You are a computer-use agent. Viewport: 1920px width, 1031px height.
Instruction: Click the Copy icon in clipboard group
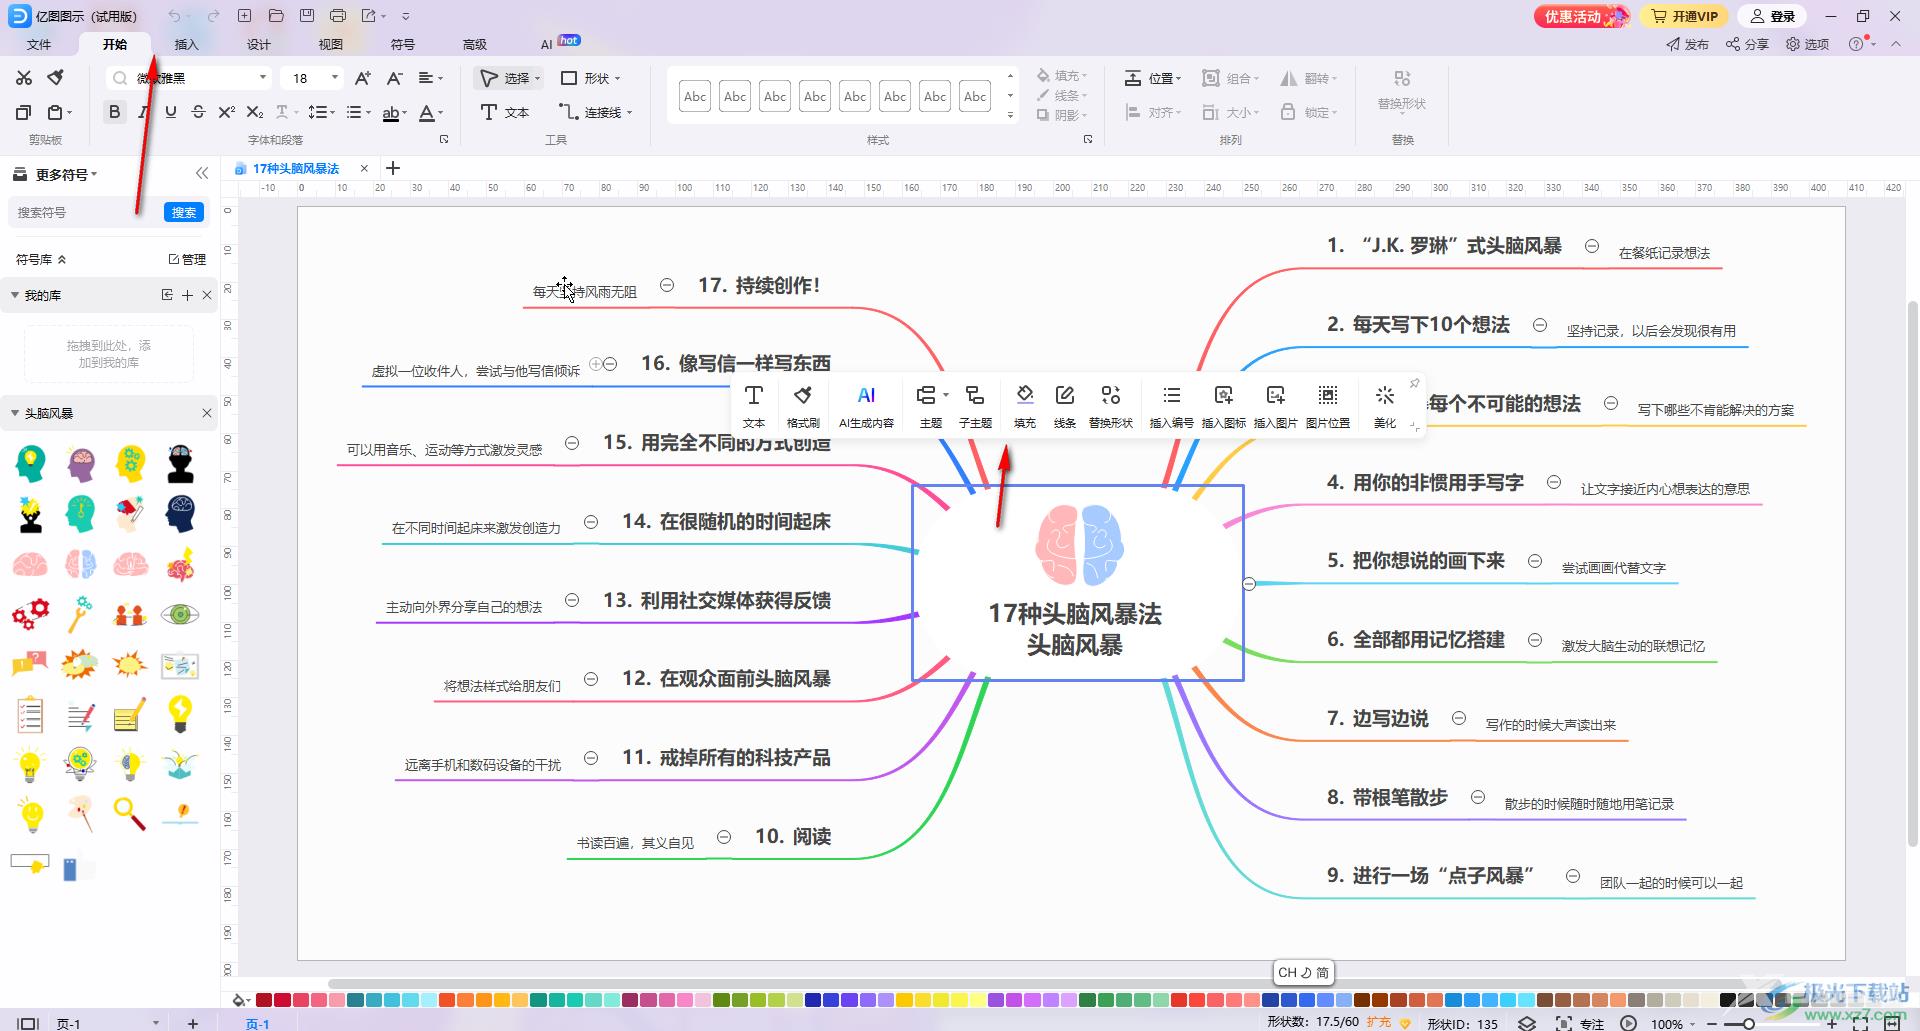tap(24, 112)
